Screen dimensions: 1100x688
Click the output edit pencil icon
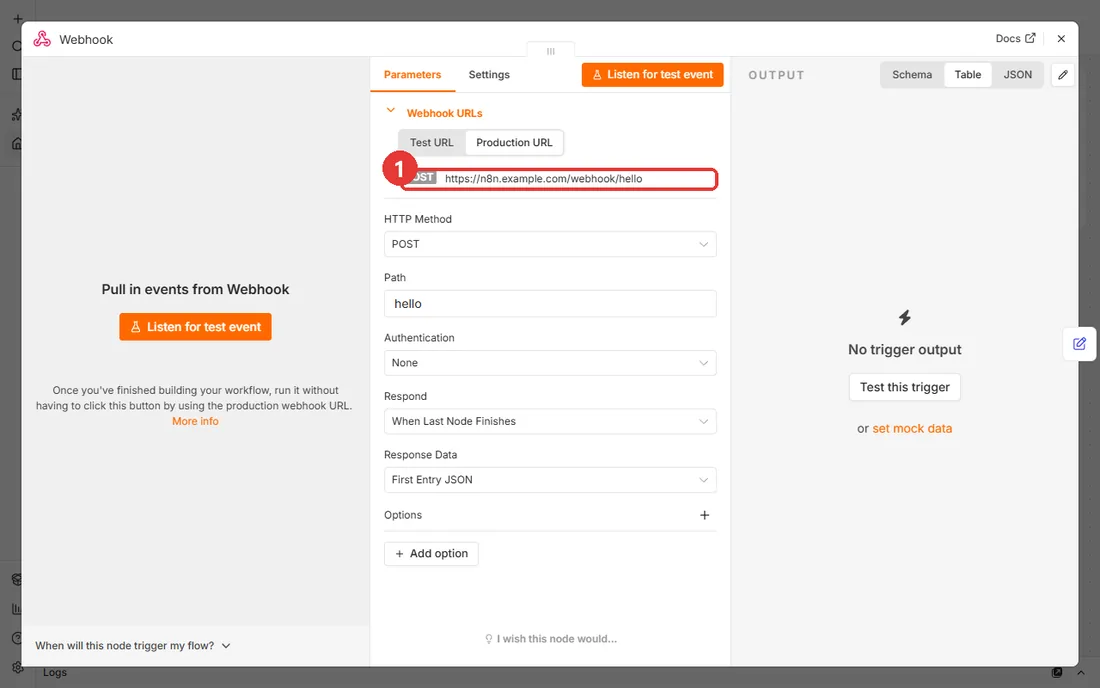pos(1063,74)
